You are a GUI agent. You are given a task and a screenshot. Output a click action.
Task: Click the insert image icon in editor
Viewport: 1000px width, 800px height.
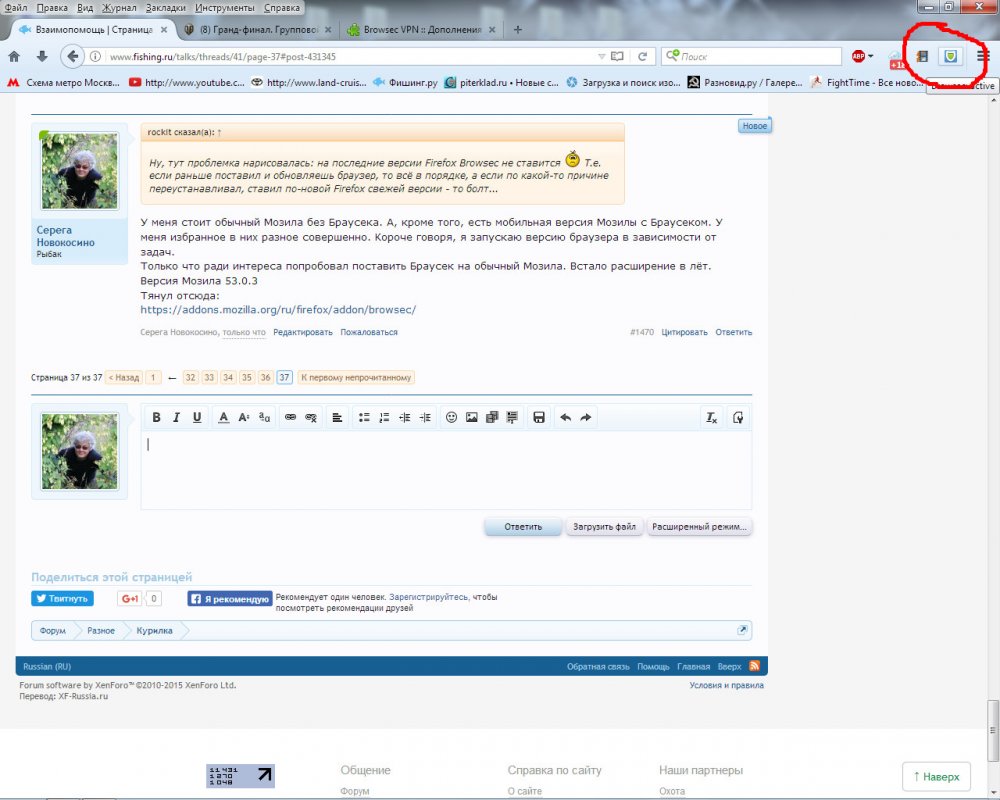[471, 417]
